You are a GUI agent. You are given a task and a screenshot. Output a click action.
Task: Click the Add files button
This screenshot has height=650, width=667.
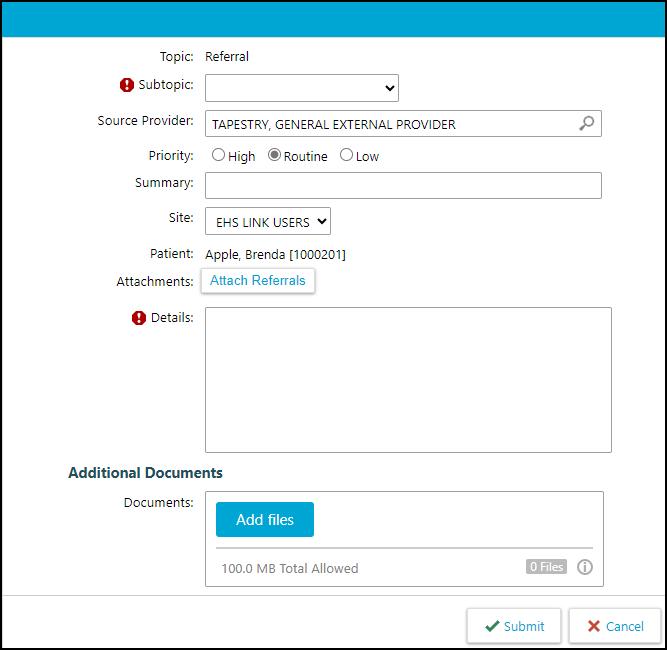[265, 519]
